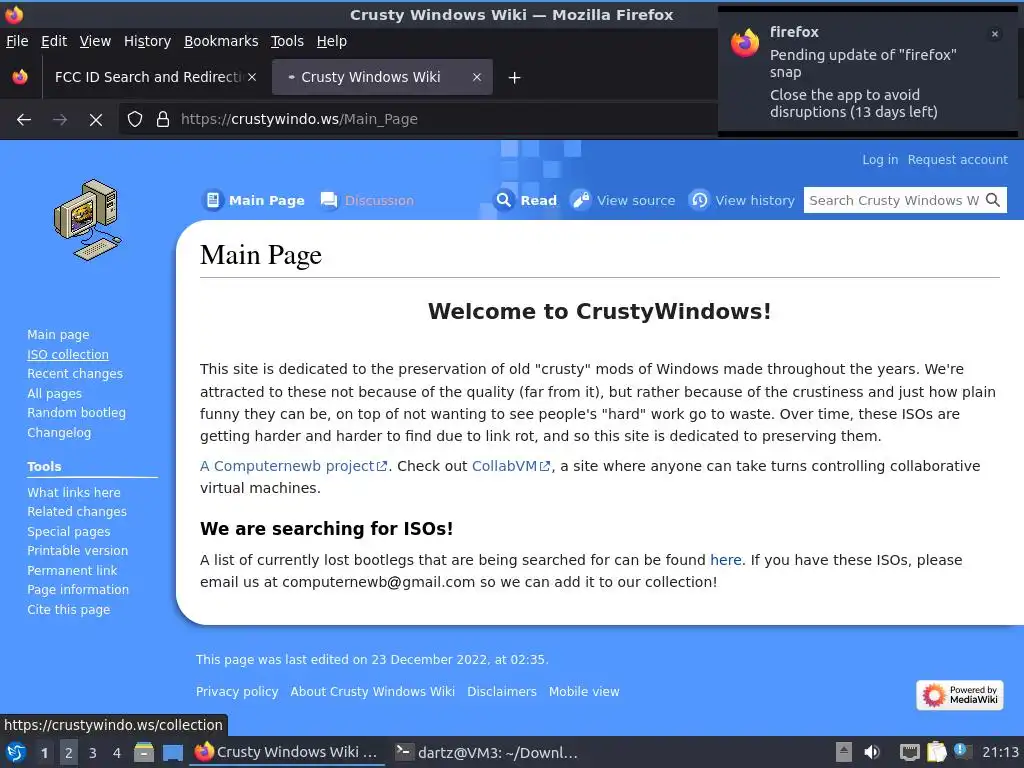Image resolution: width=1024 pixels, height=768 pixels.
Task: Open the Permanent link
Action: point(72,570)
